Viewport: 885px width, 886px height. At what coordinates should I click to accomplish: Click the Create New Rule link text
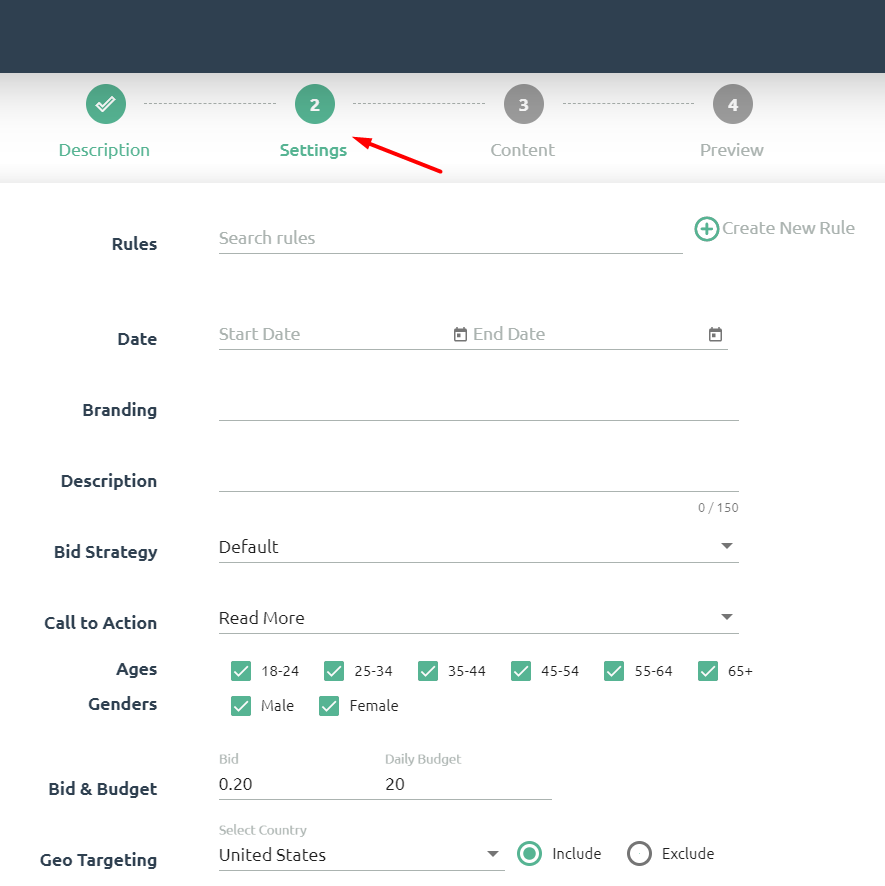tap(788, 228)
